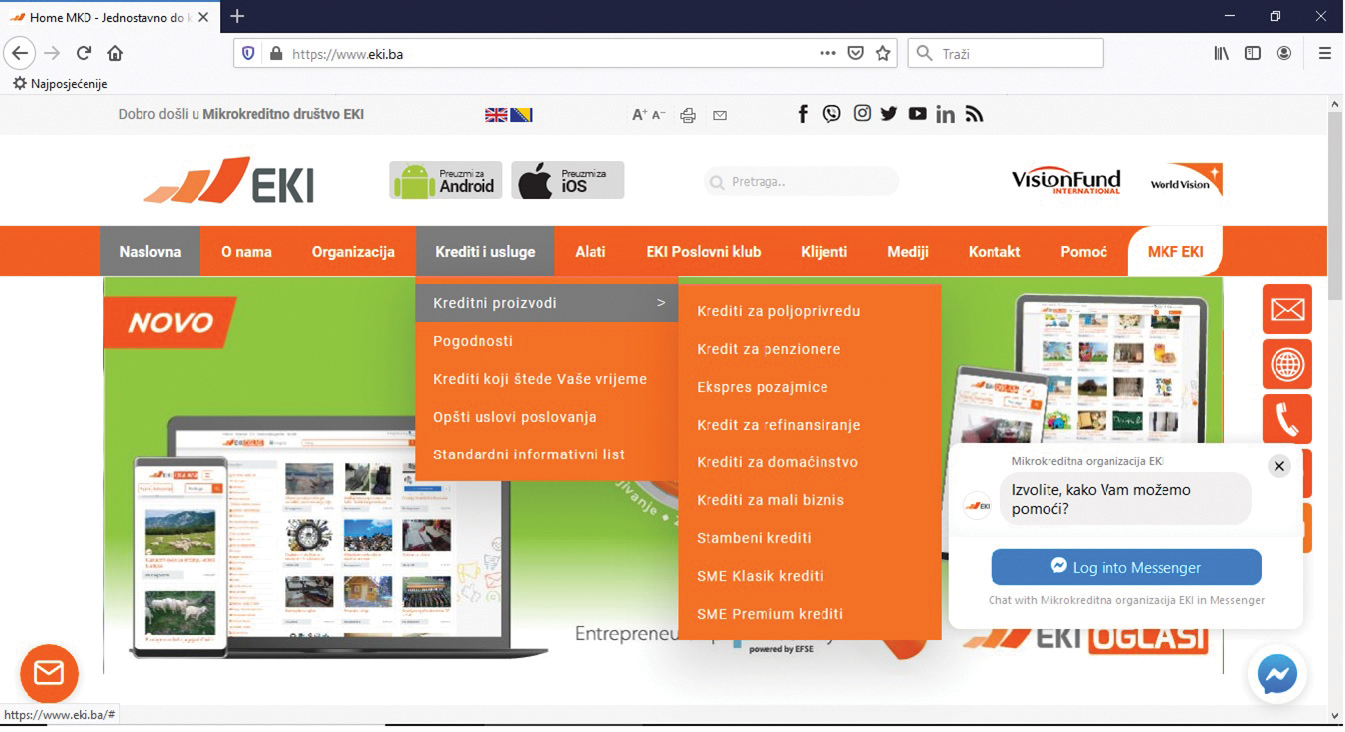Open the Klijenti menu
1345x732 pixels.
pos(824,251)
